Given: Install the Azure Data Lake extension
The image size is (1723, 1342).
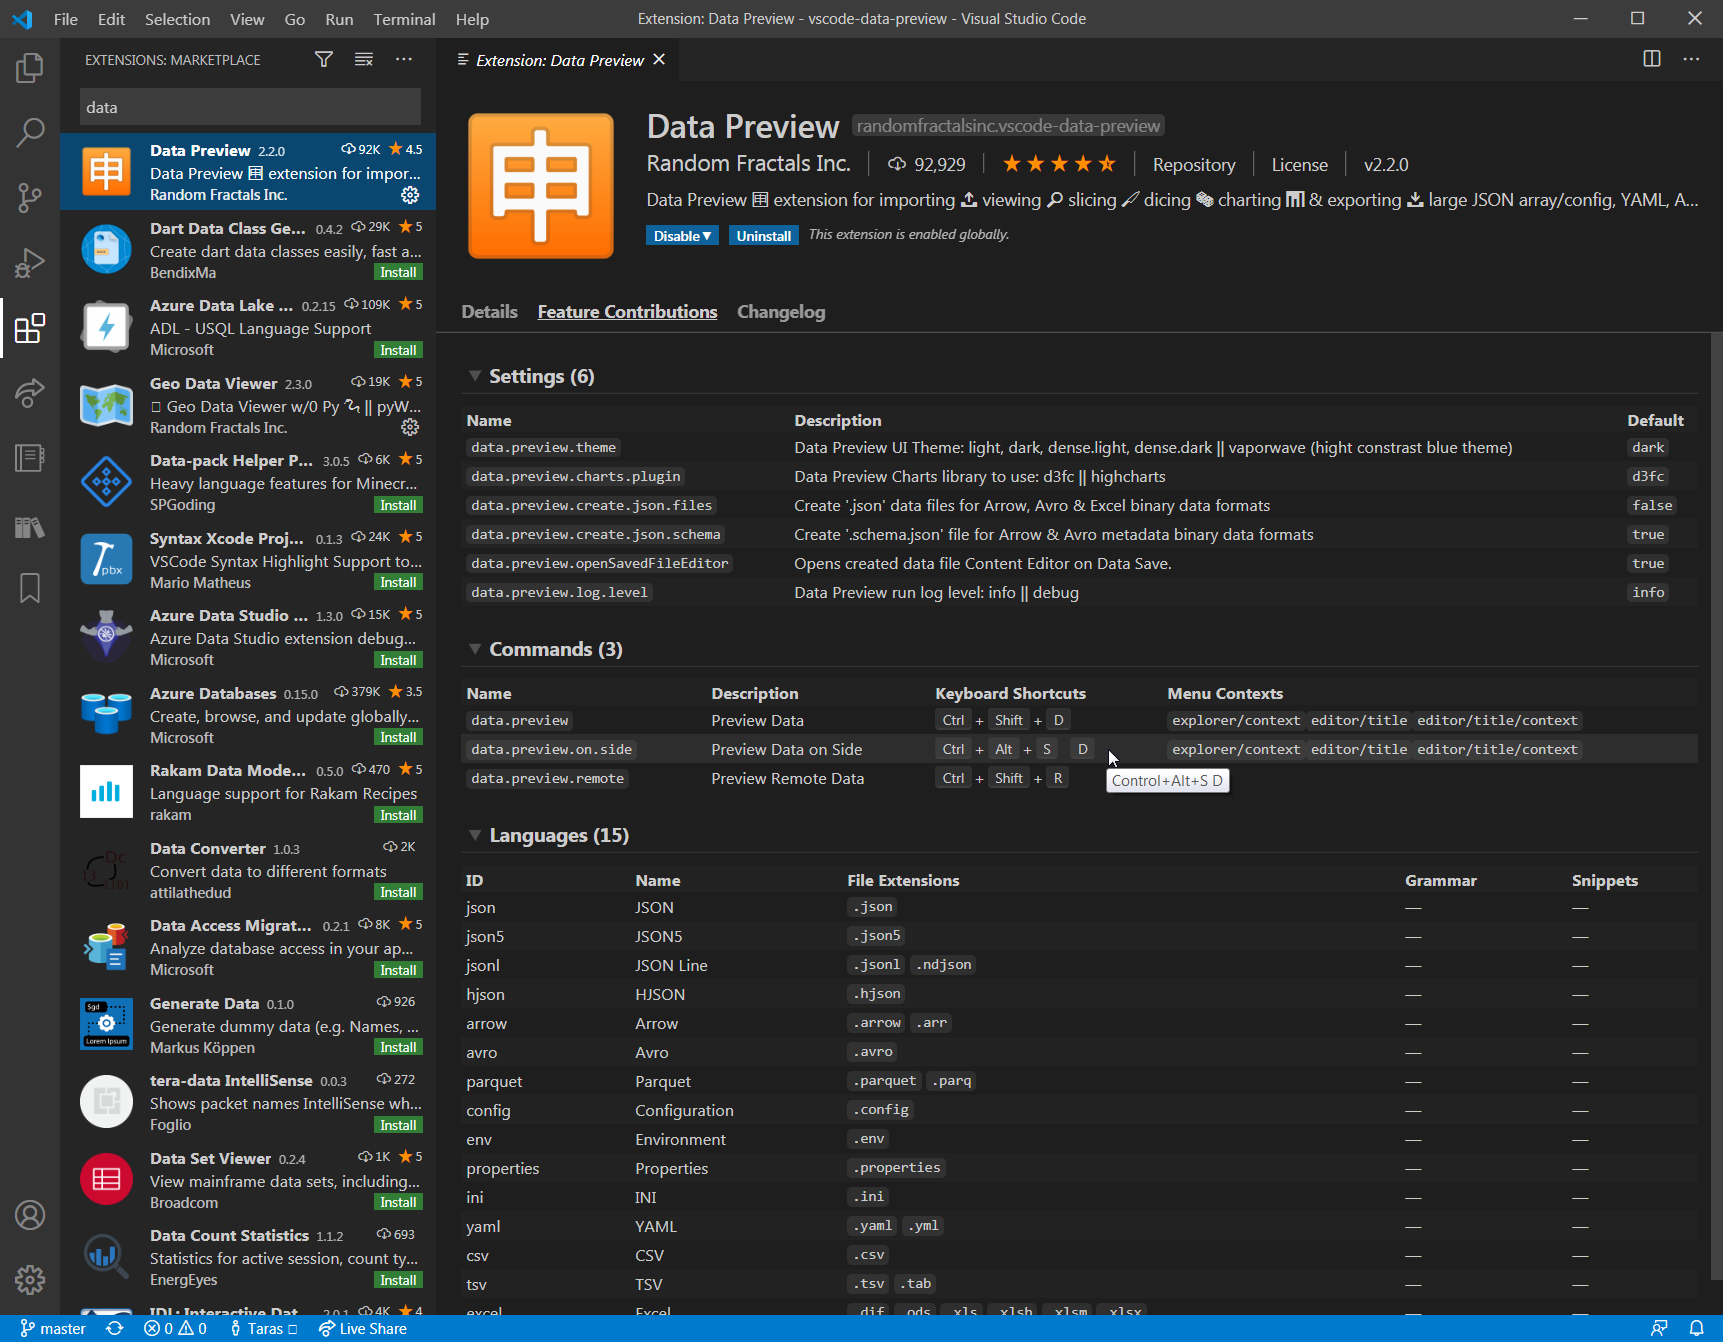Looking at the screenshot, I should [x=398, y=350].
